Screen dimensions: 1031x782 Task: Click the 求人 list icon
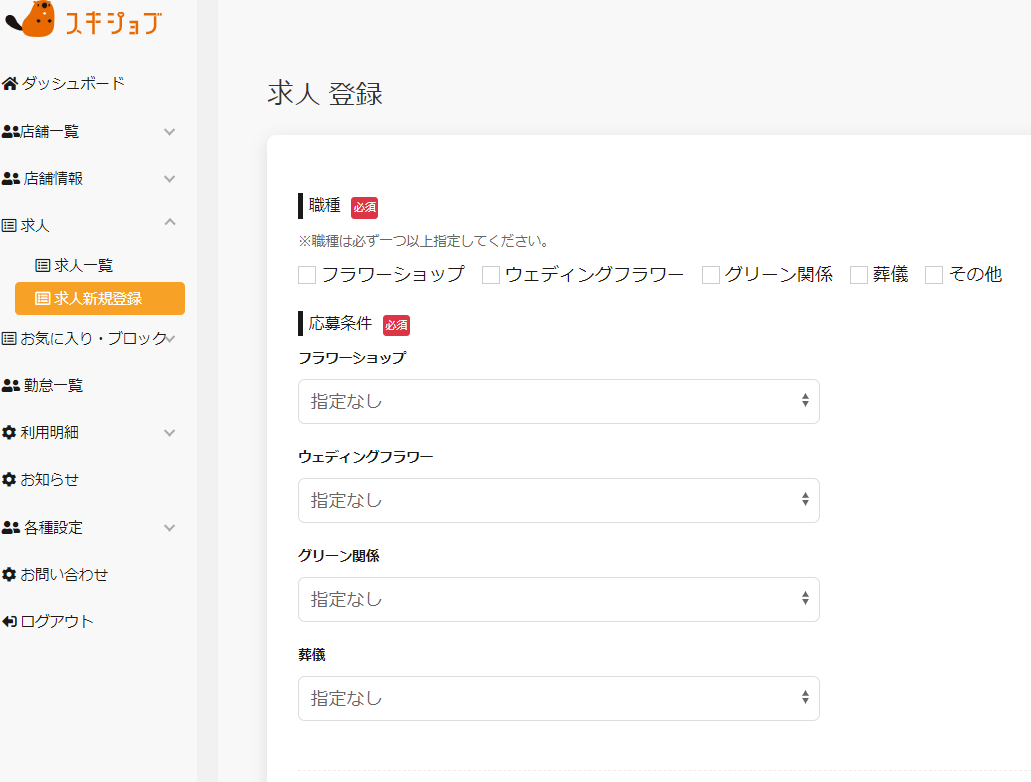coord(9,226)
